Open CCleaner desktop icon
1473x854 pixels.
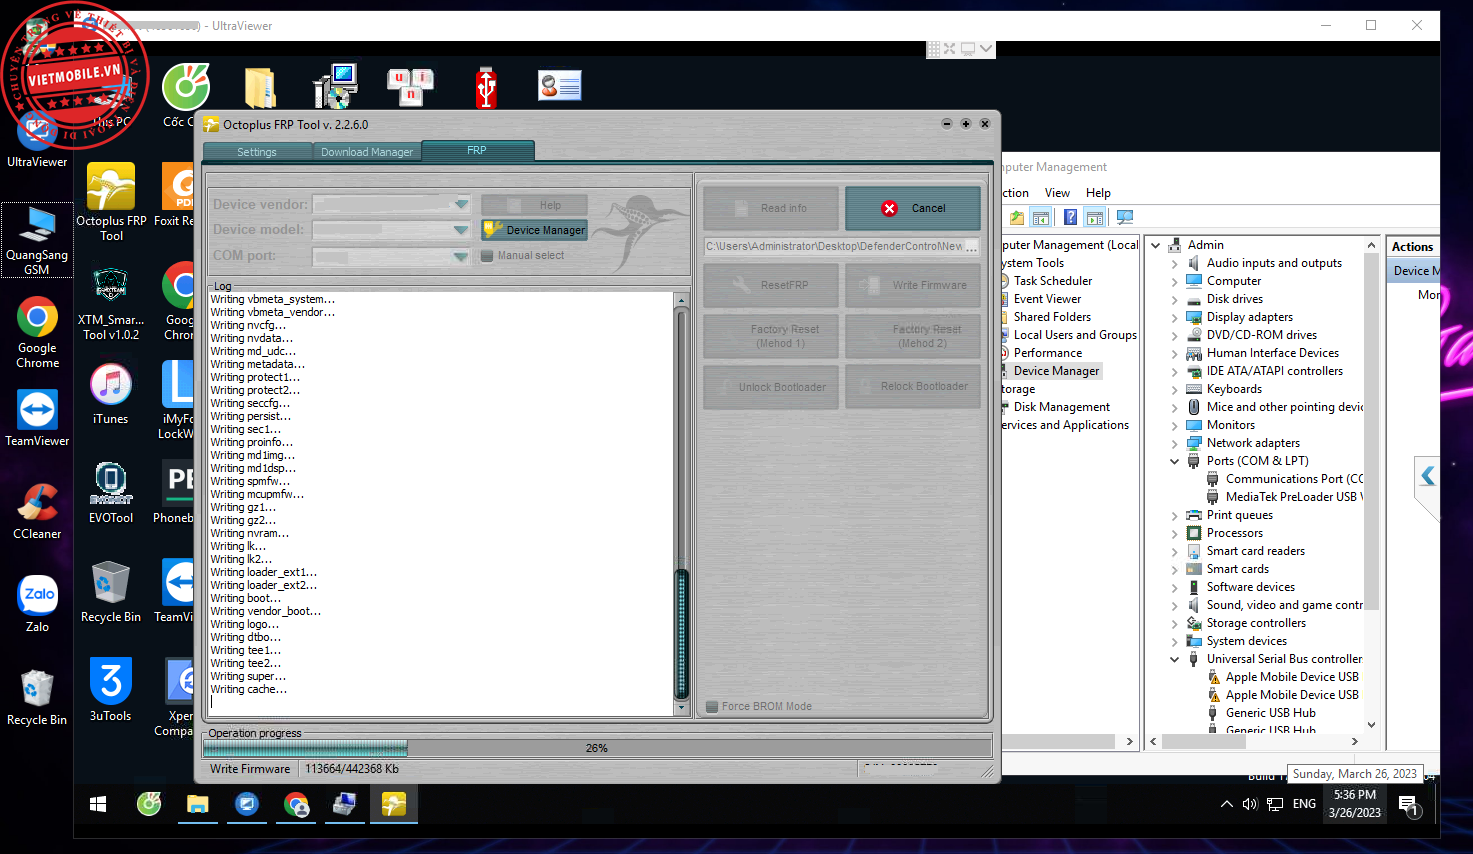pyautogui.click(x=37, y=511)
